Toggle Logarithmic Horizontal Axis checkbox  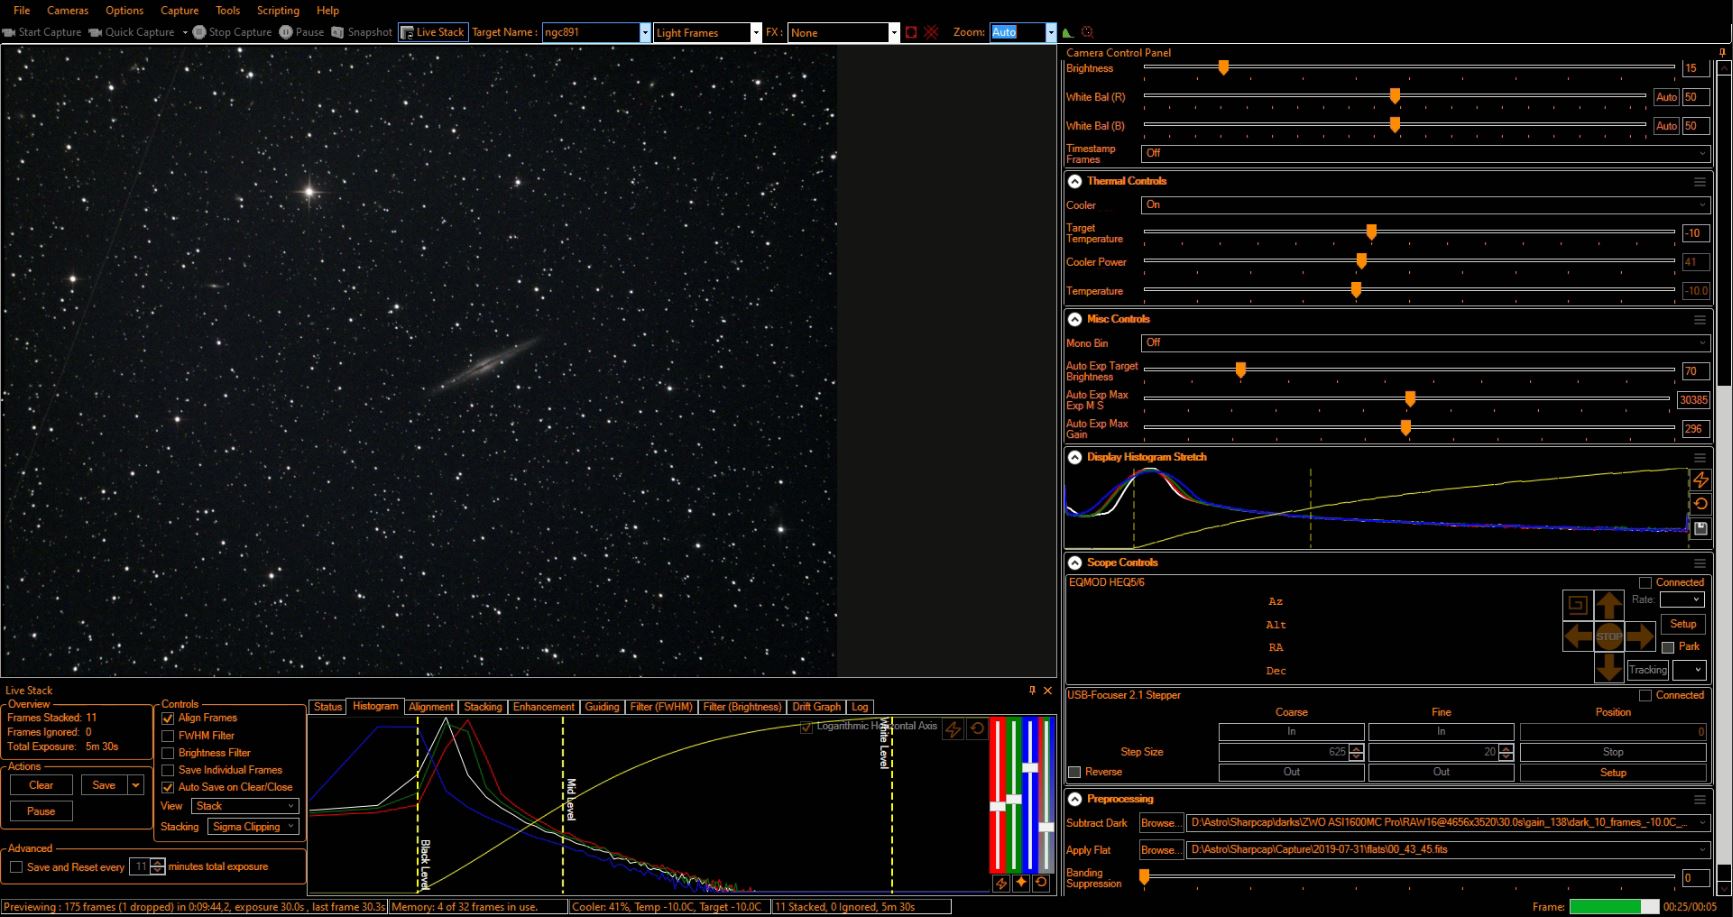pyautogui.click(x=806, y=727)
